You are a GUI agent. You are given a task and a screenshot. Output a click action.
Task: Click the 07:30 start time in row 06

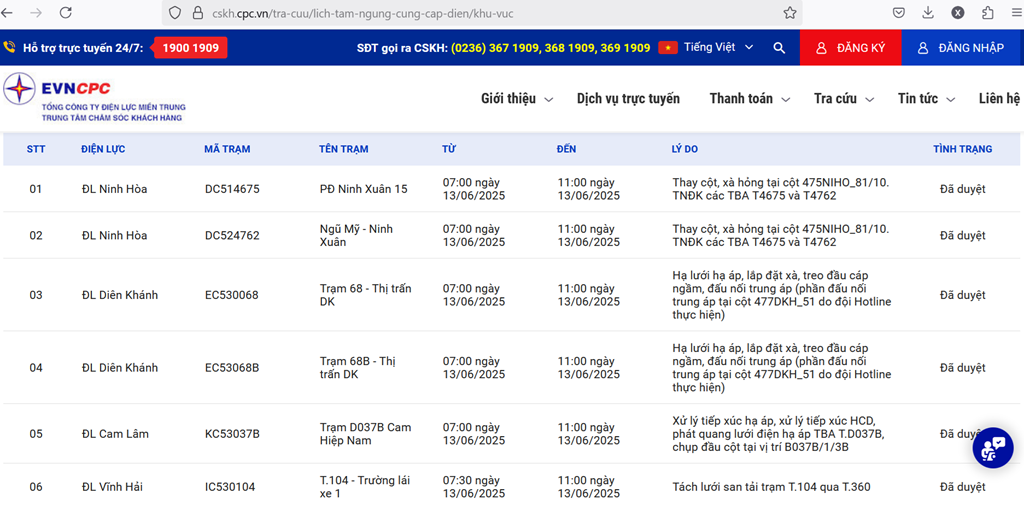coord(474,487)
